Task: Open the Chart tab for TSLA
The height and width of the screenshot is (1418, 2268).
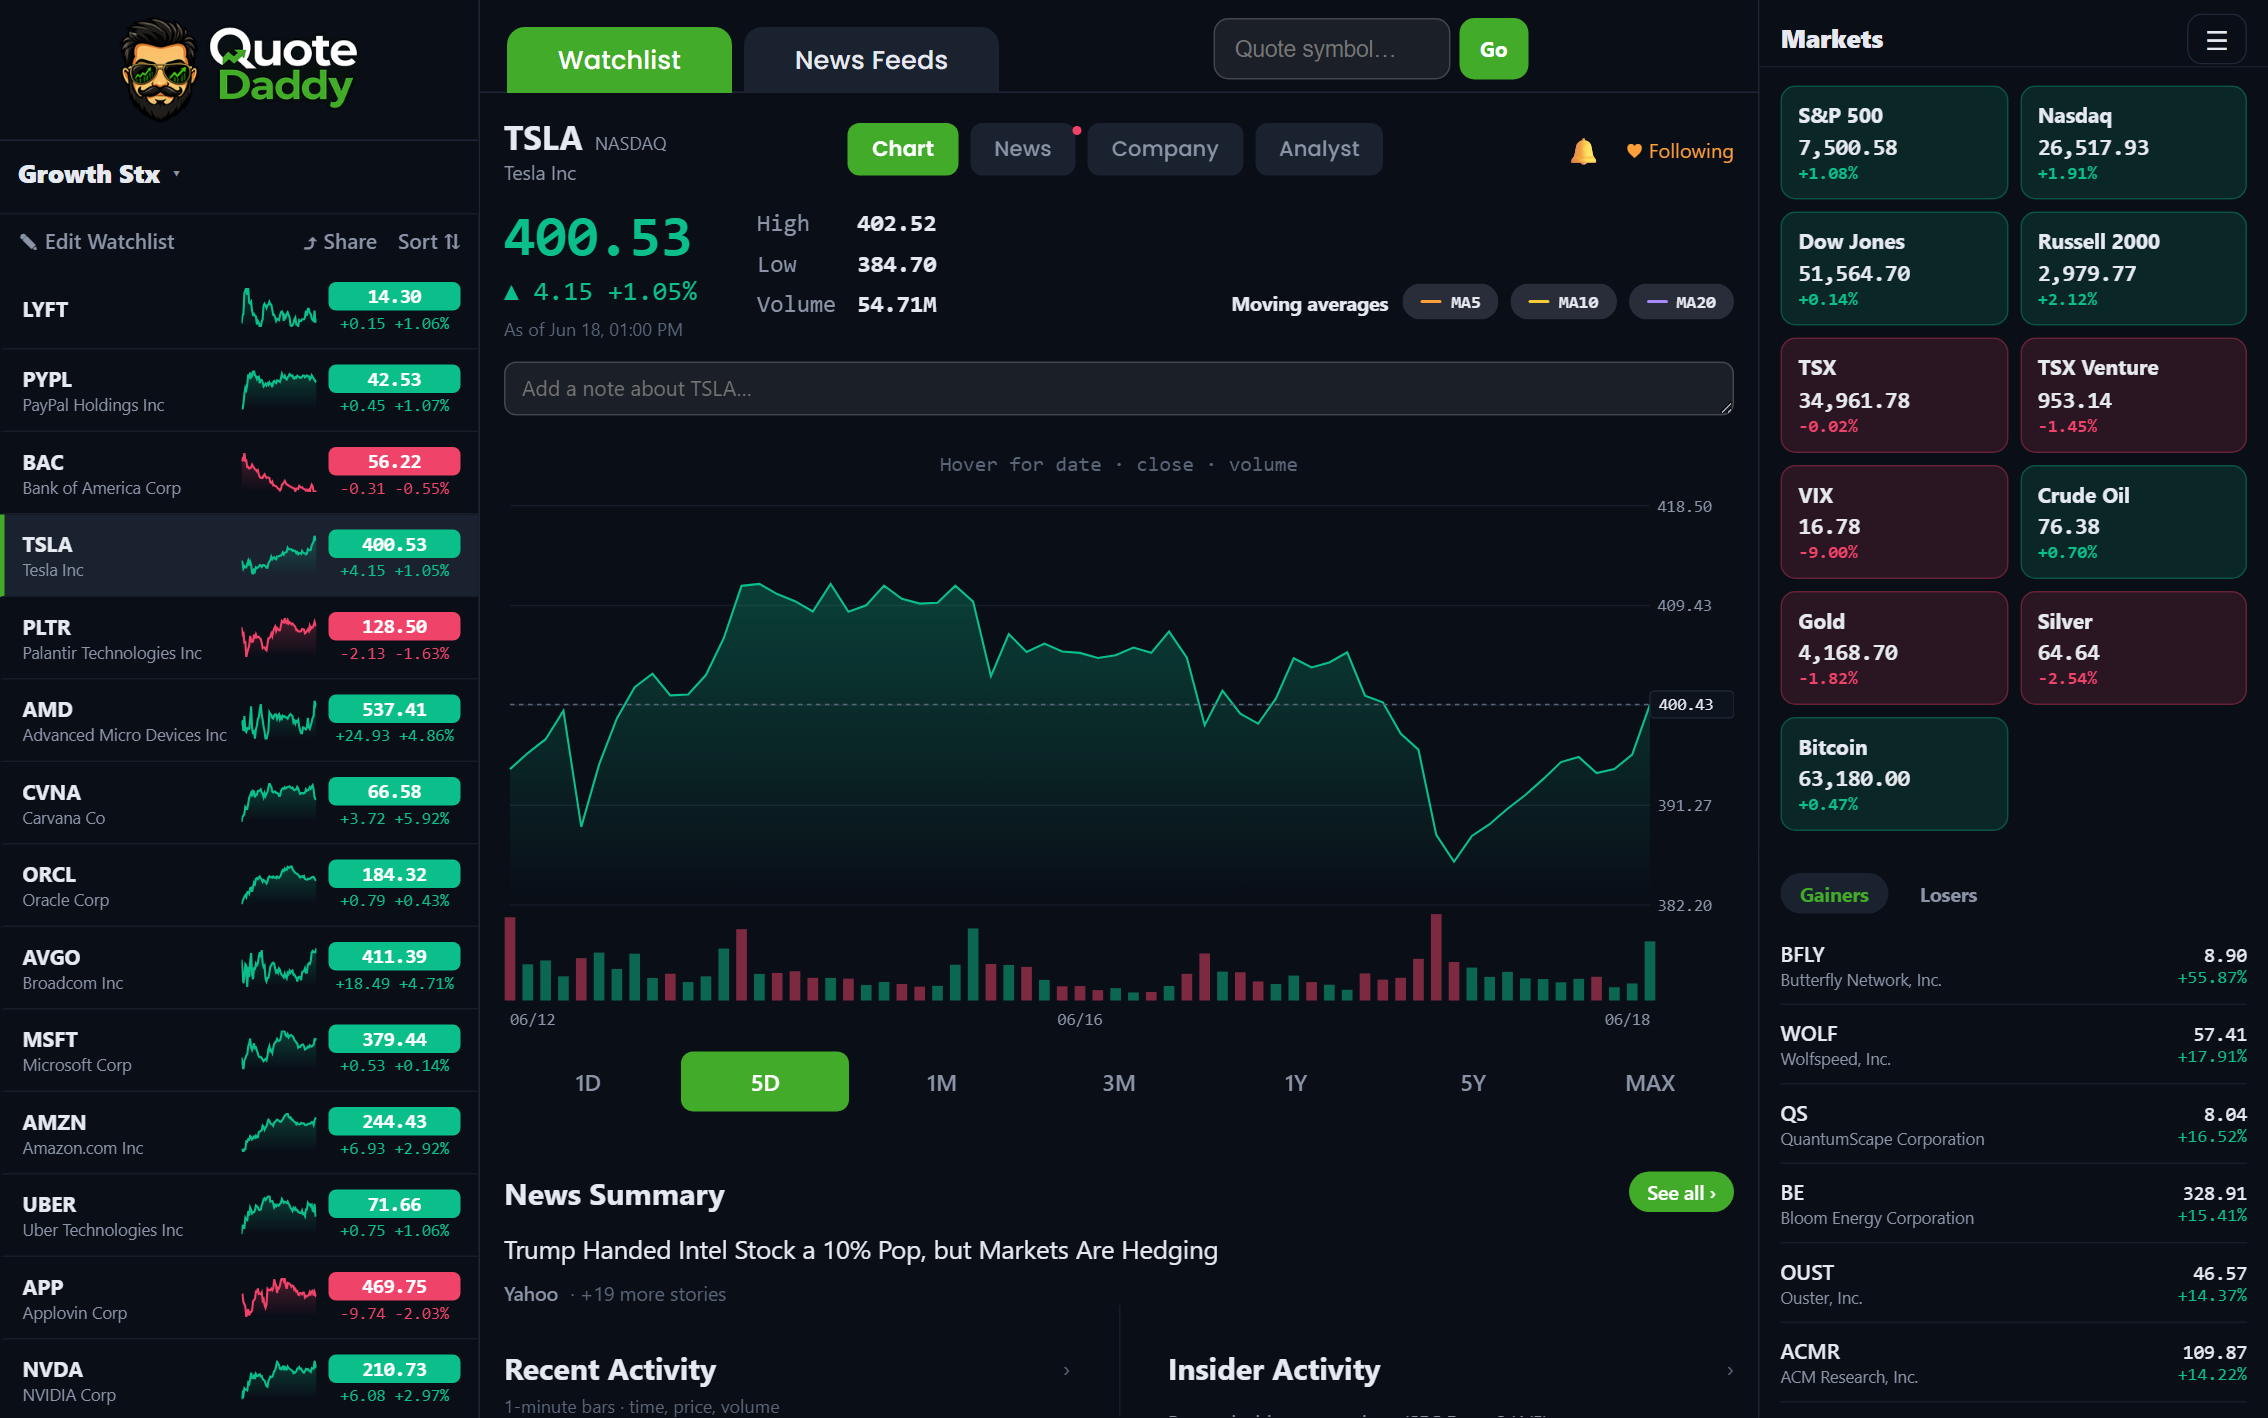Action: (903, 149)
